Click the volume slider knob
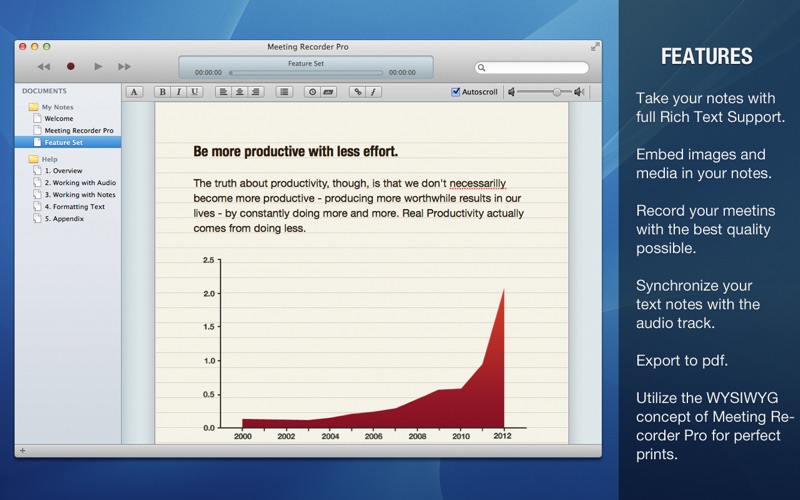Viewport: 800px width, 500px height. tap(557, 92)
